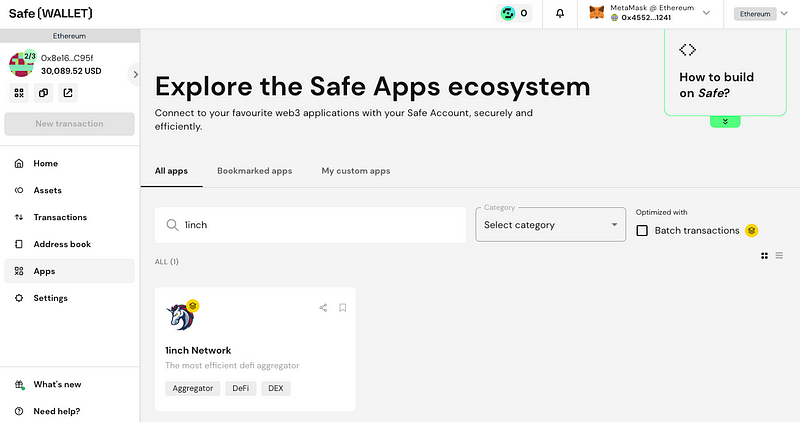Click the 0x8e16...C95f address text
Screen dimensions: 800x422
(67, 58)
